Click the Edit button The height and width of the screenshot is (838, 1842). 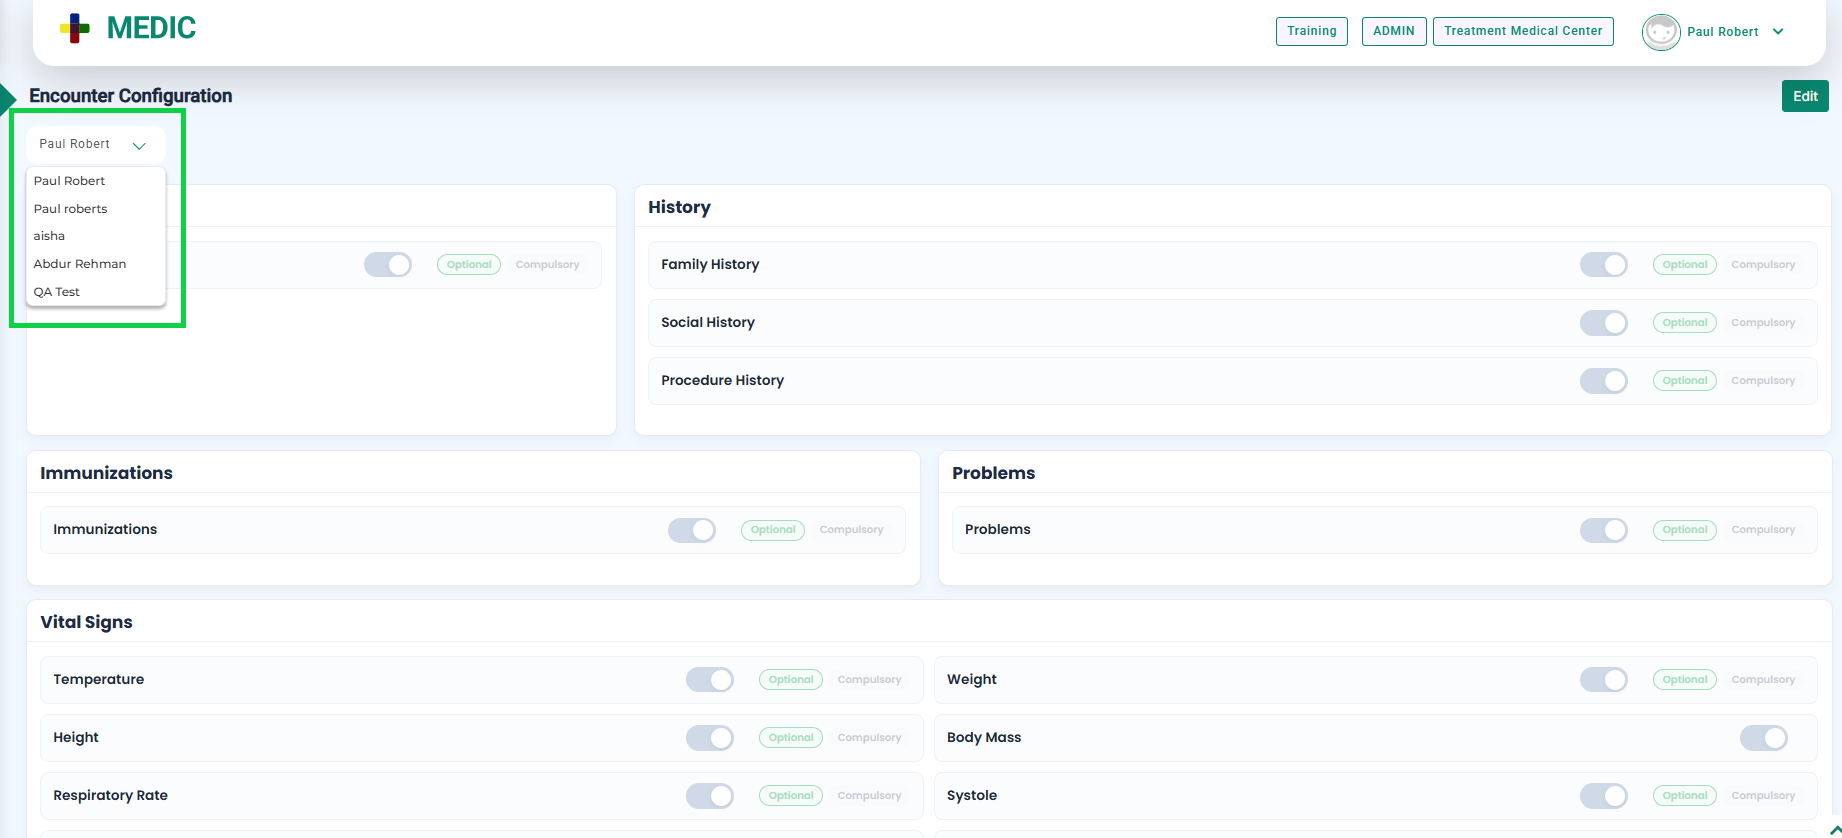(1804, 96)
